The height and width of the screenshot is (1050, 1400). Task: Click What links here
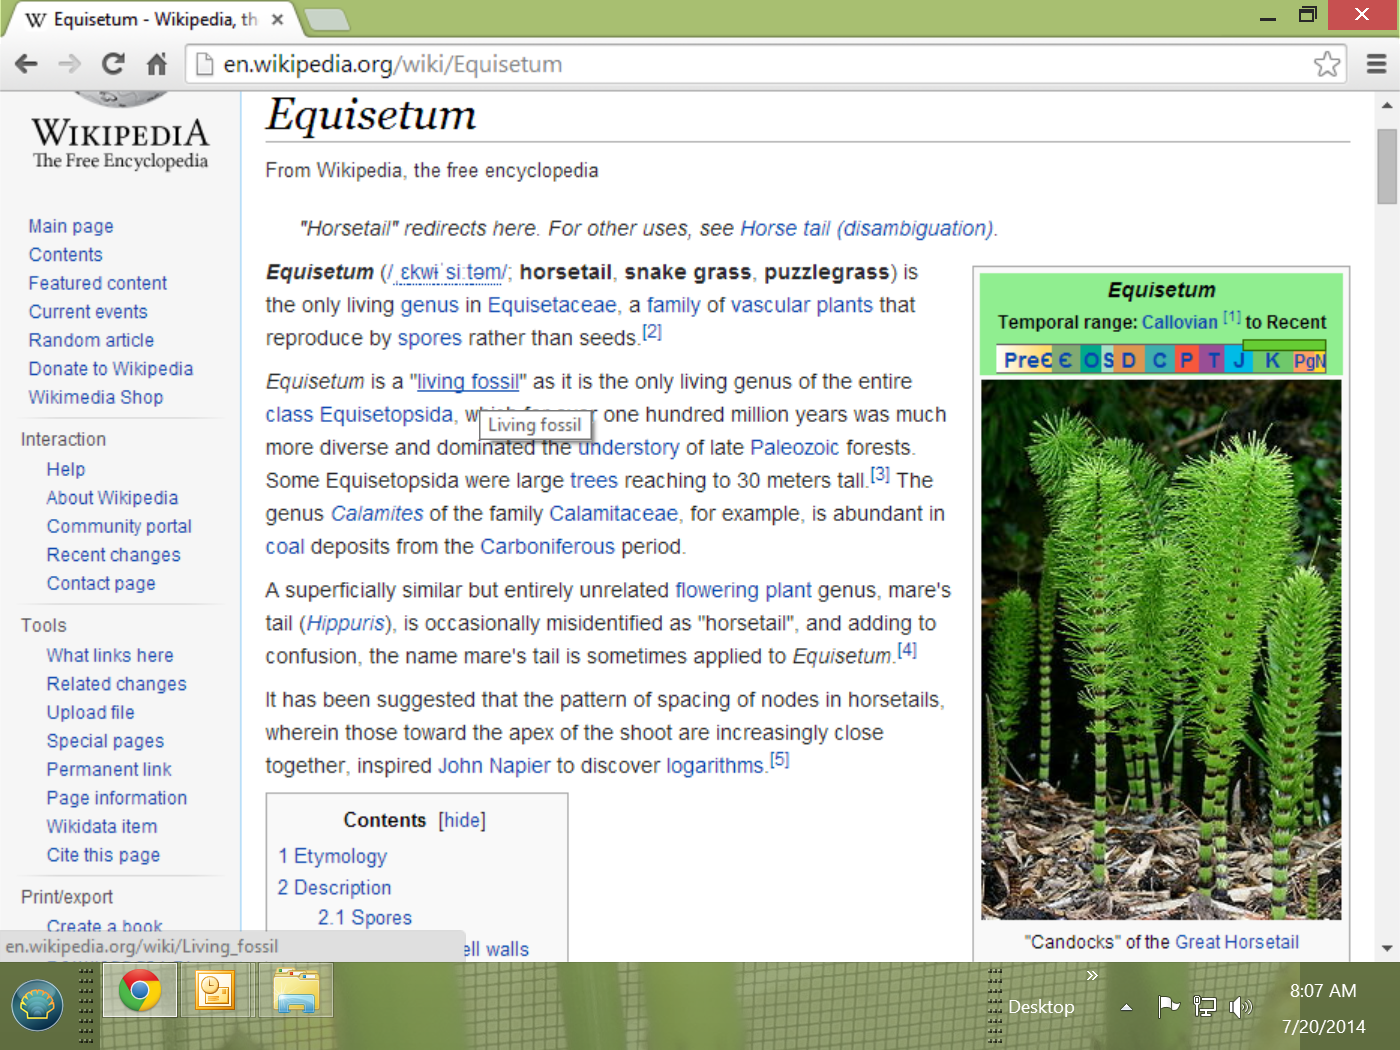coord(110,655)
